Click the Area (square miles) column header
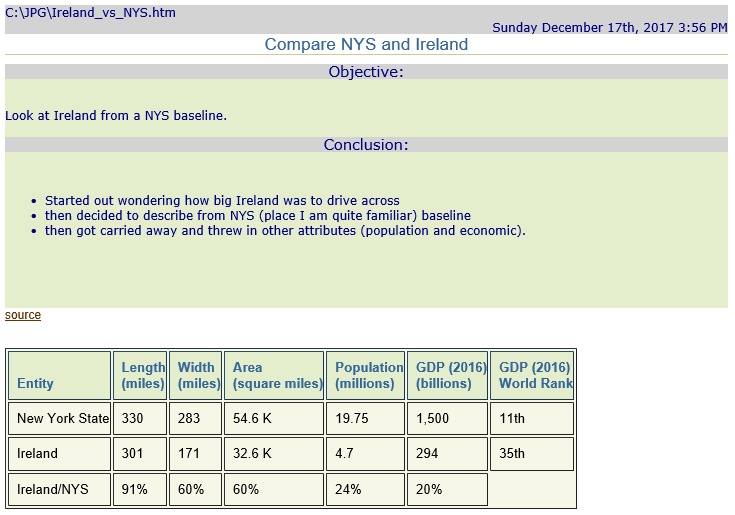This screenshot has width=735, height=515. click(274, 375)
